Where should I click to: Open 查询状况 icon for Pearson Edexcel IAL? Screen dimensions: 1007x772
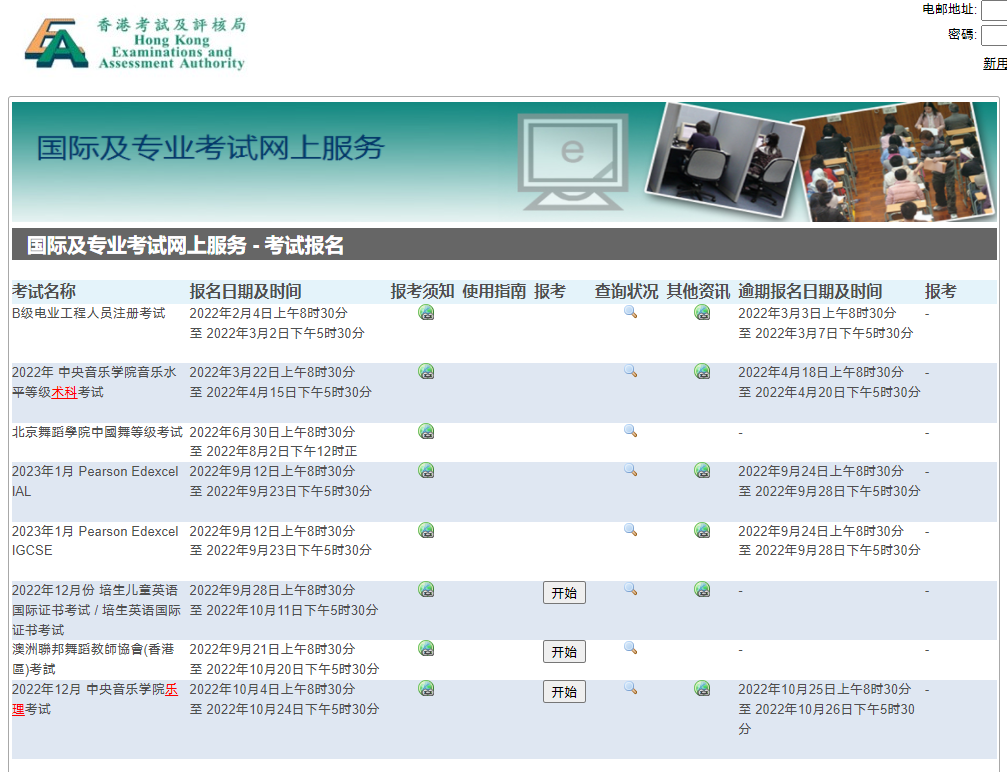pyautogui.click(x=630, y=470)
